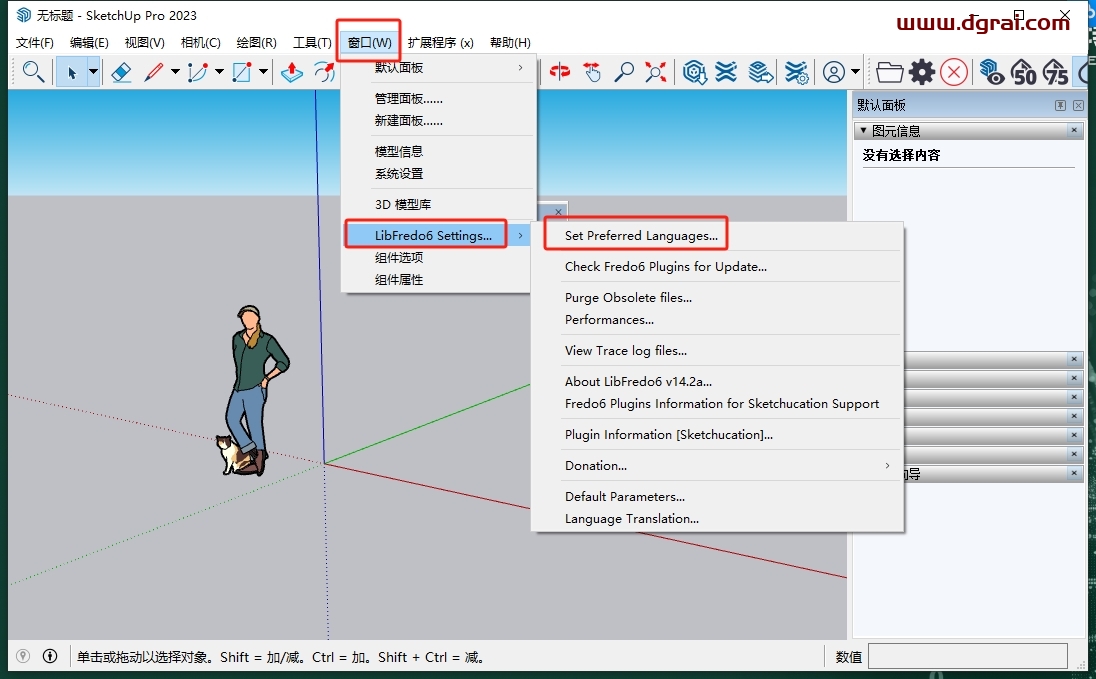1096x679 pixels.
Task: Expand the Donation... submenu arrow
Action: [887, 465]
